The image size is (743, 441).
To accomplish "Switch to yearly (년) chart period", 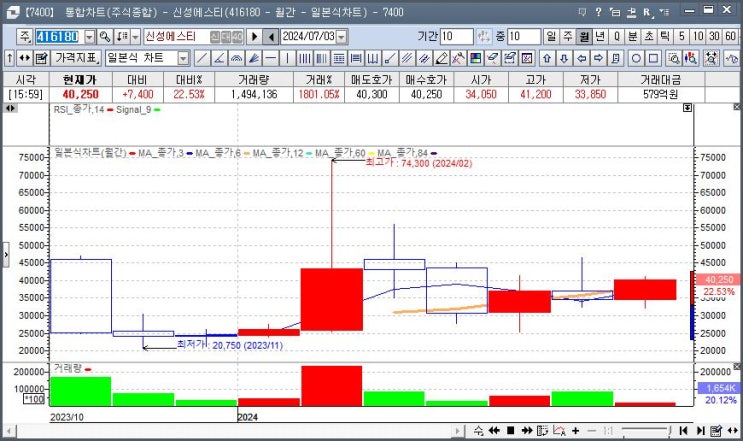I will (x=600, y=36).
